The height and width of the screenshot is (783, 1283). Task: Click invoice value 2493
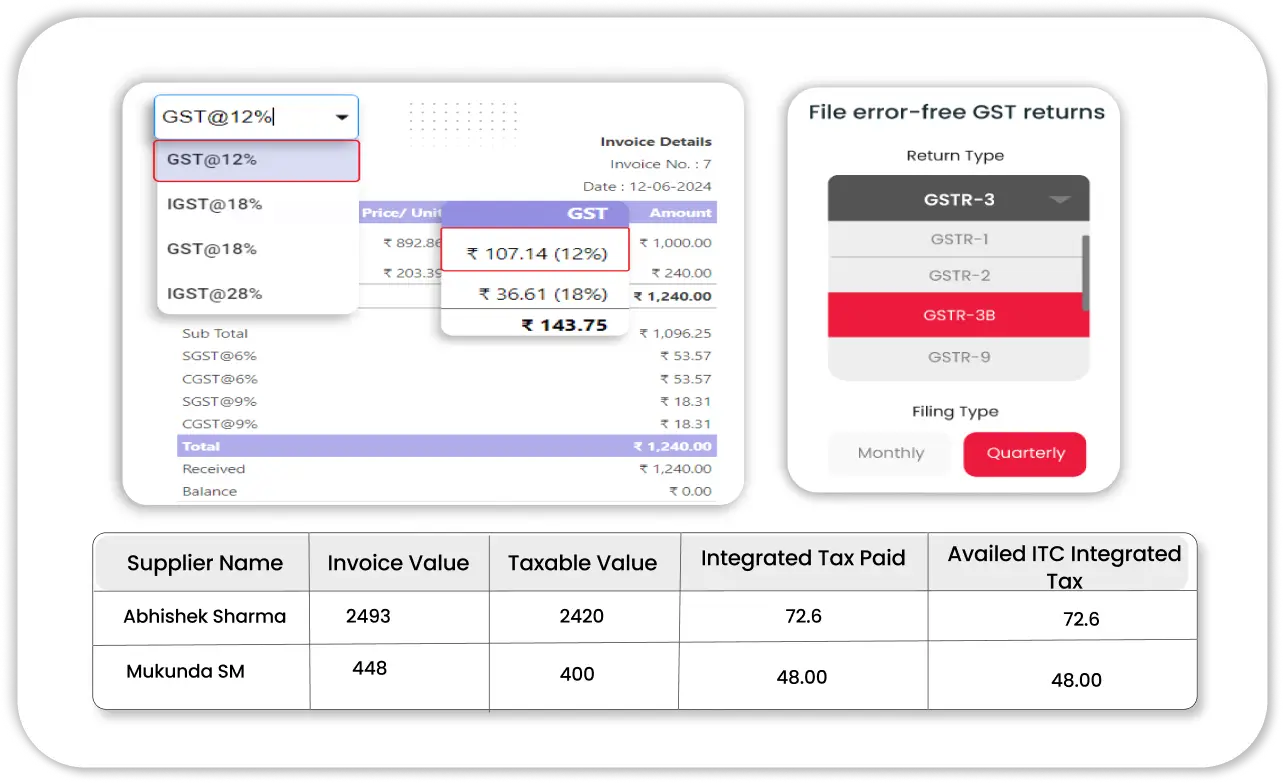point(368,616)
